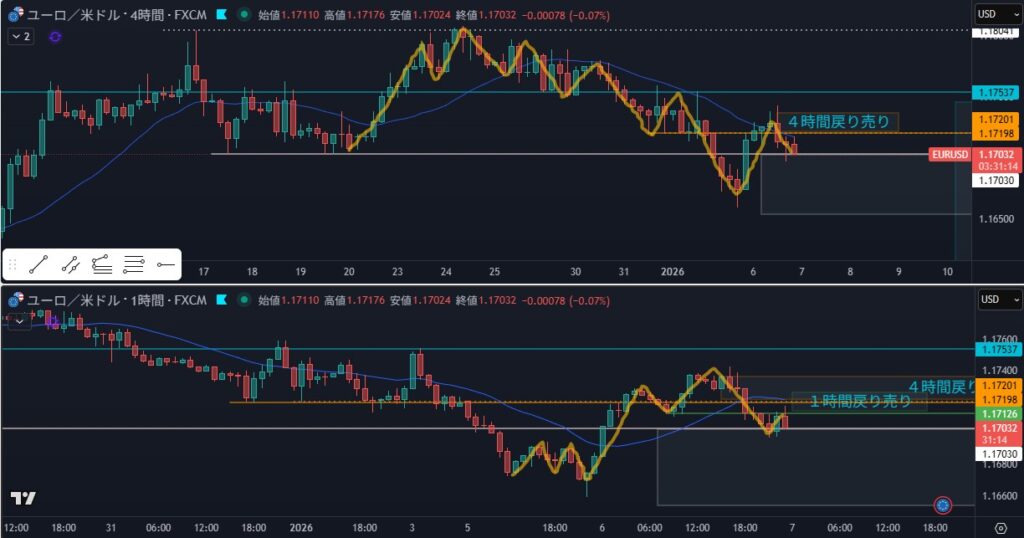1024x538 pixels.
Task: Select the horizontal line tool
Action: coord(166,265)
